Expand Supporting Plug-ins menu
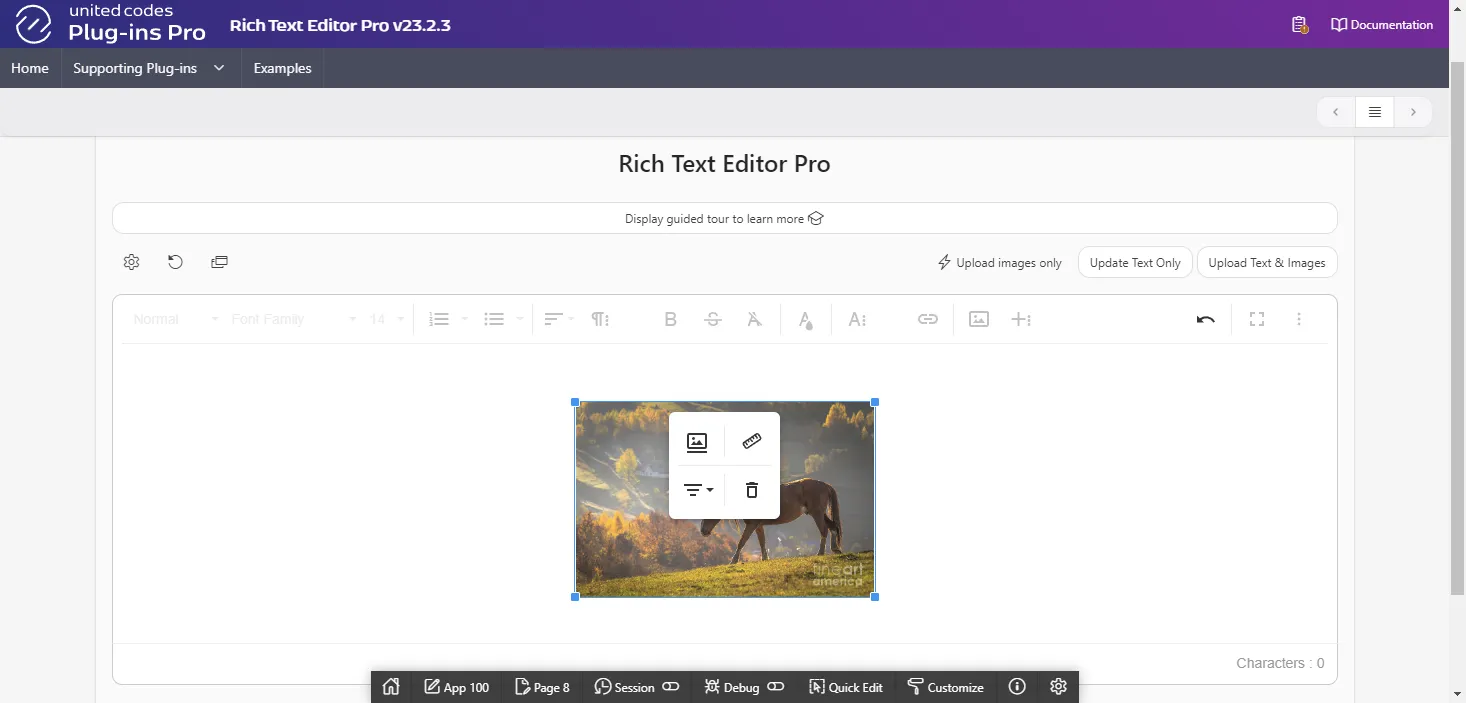 pos(149,68)
